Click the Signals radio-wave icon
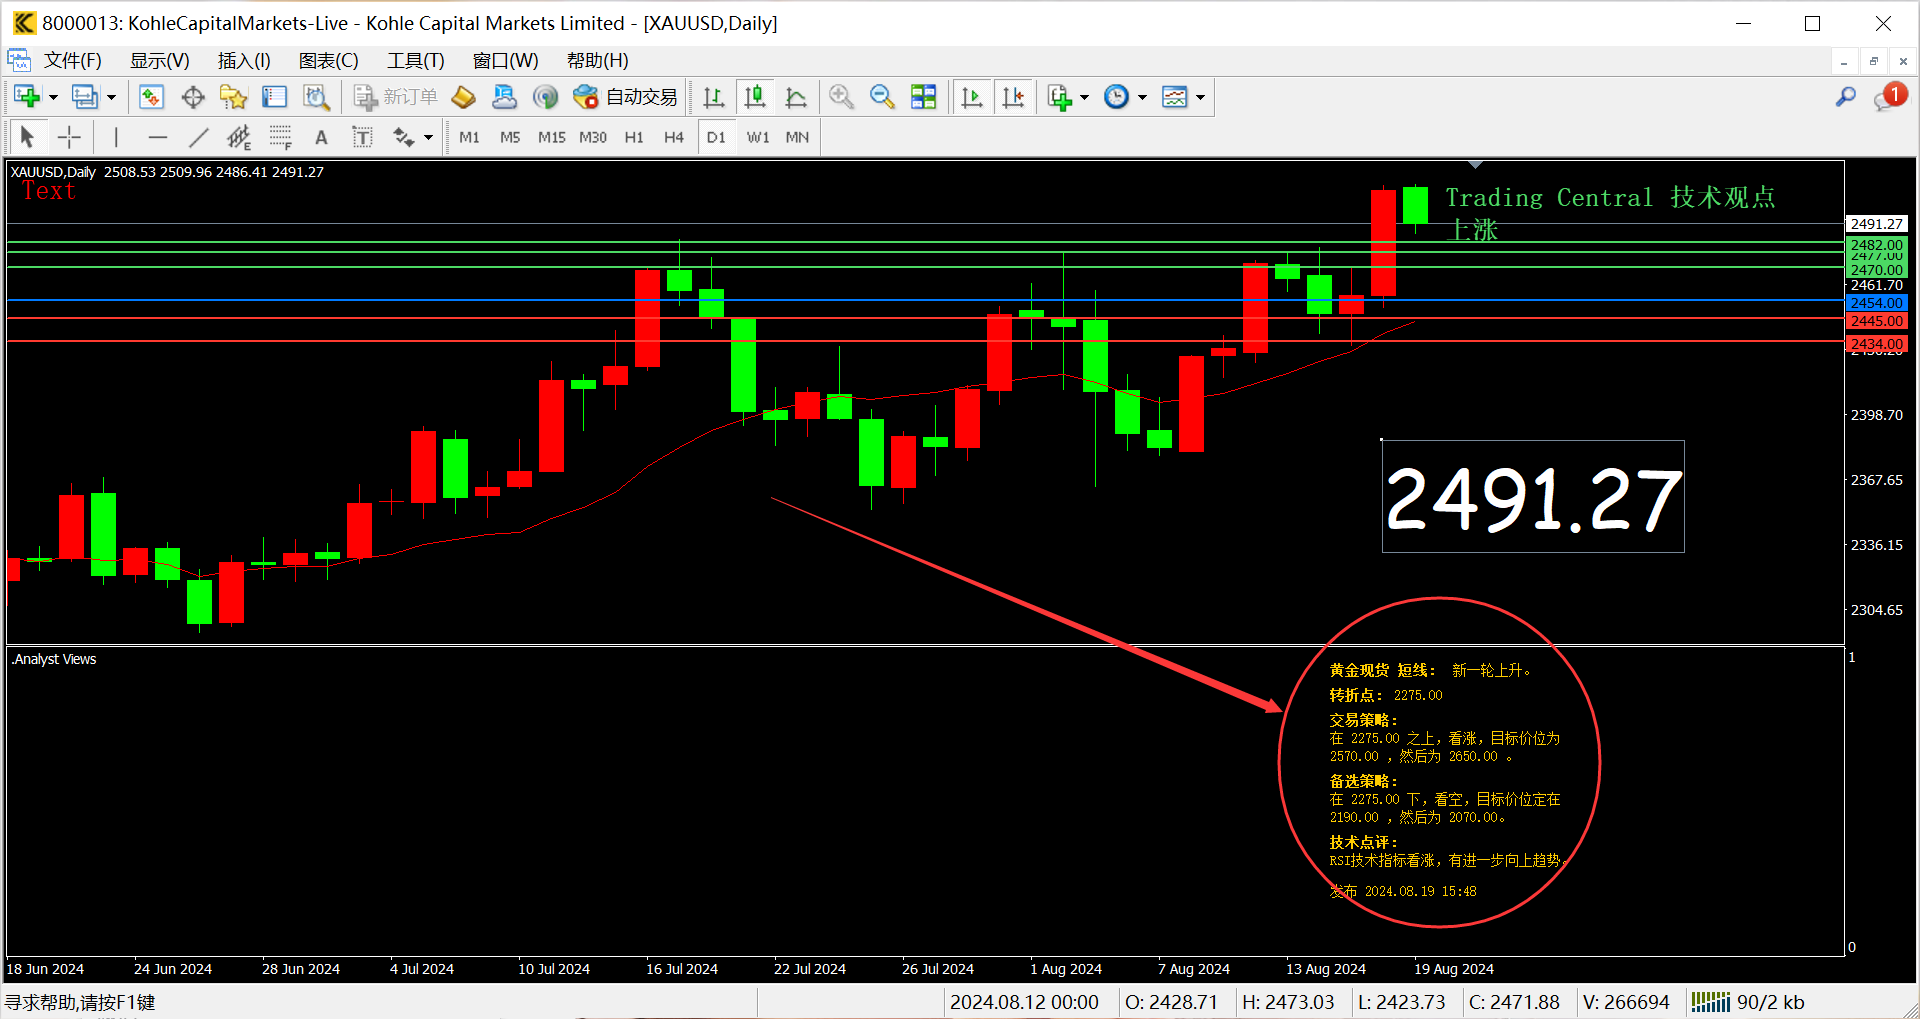Screen dimensions: 1920x1019 pos(545,97)
